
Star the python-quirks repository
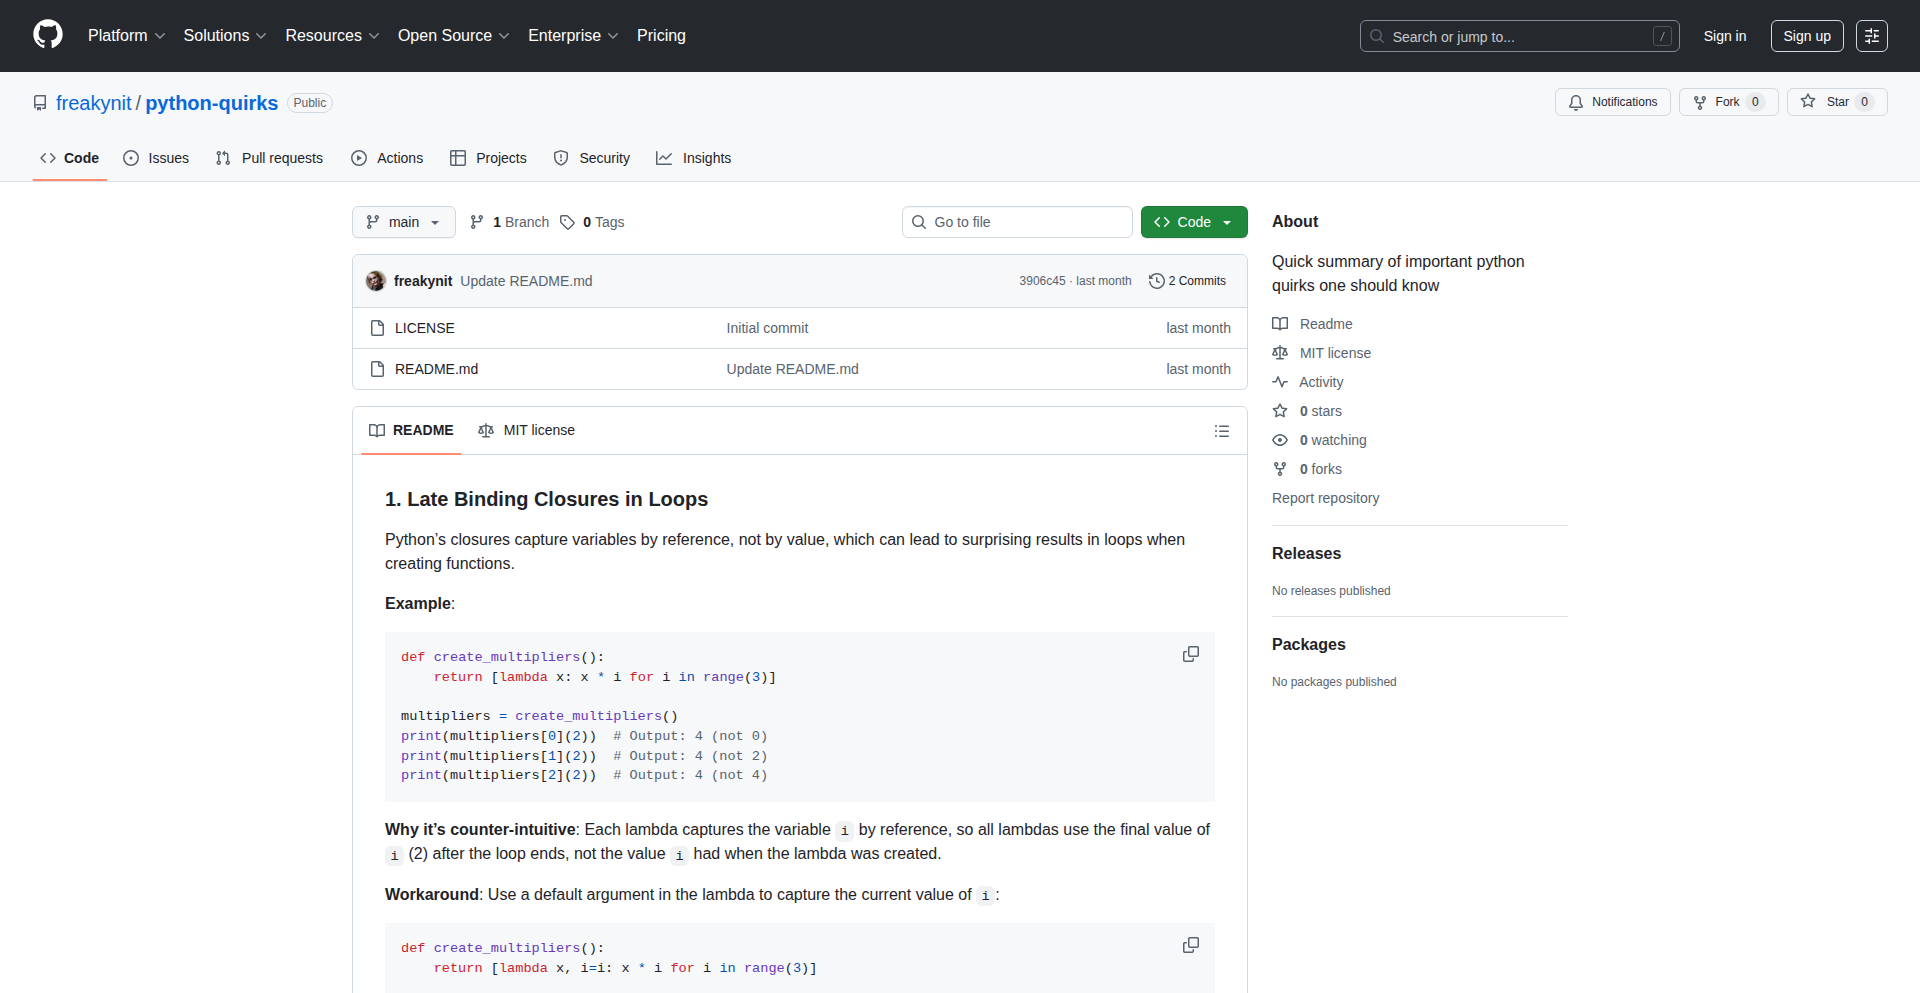point(1836,102)
